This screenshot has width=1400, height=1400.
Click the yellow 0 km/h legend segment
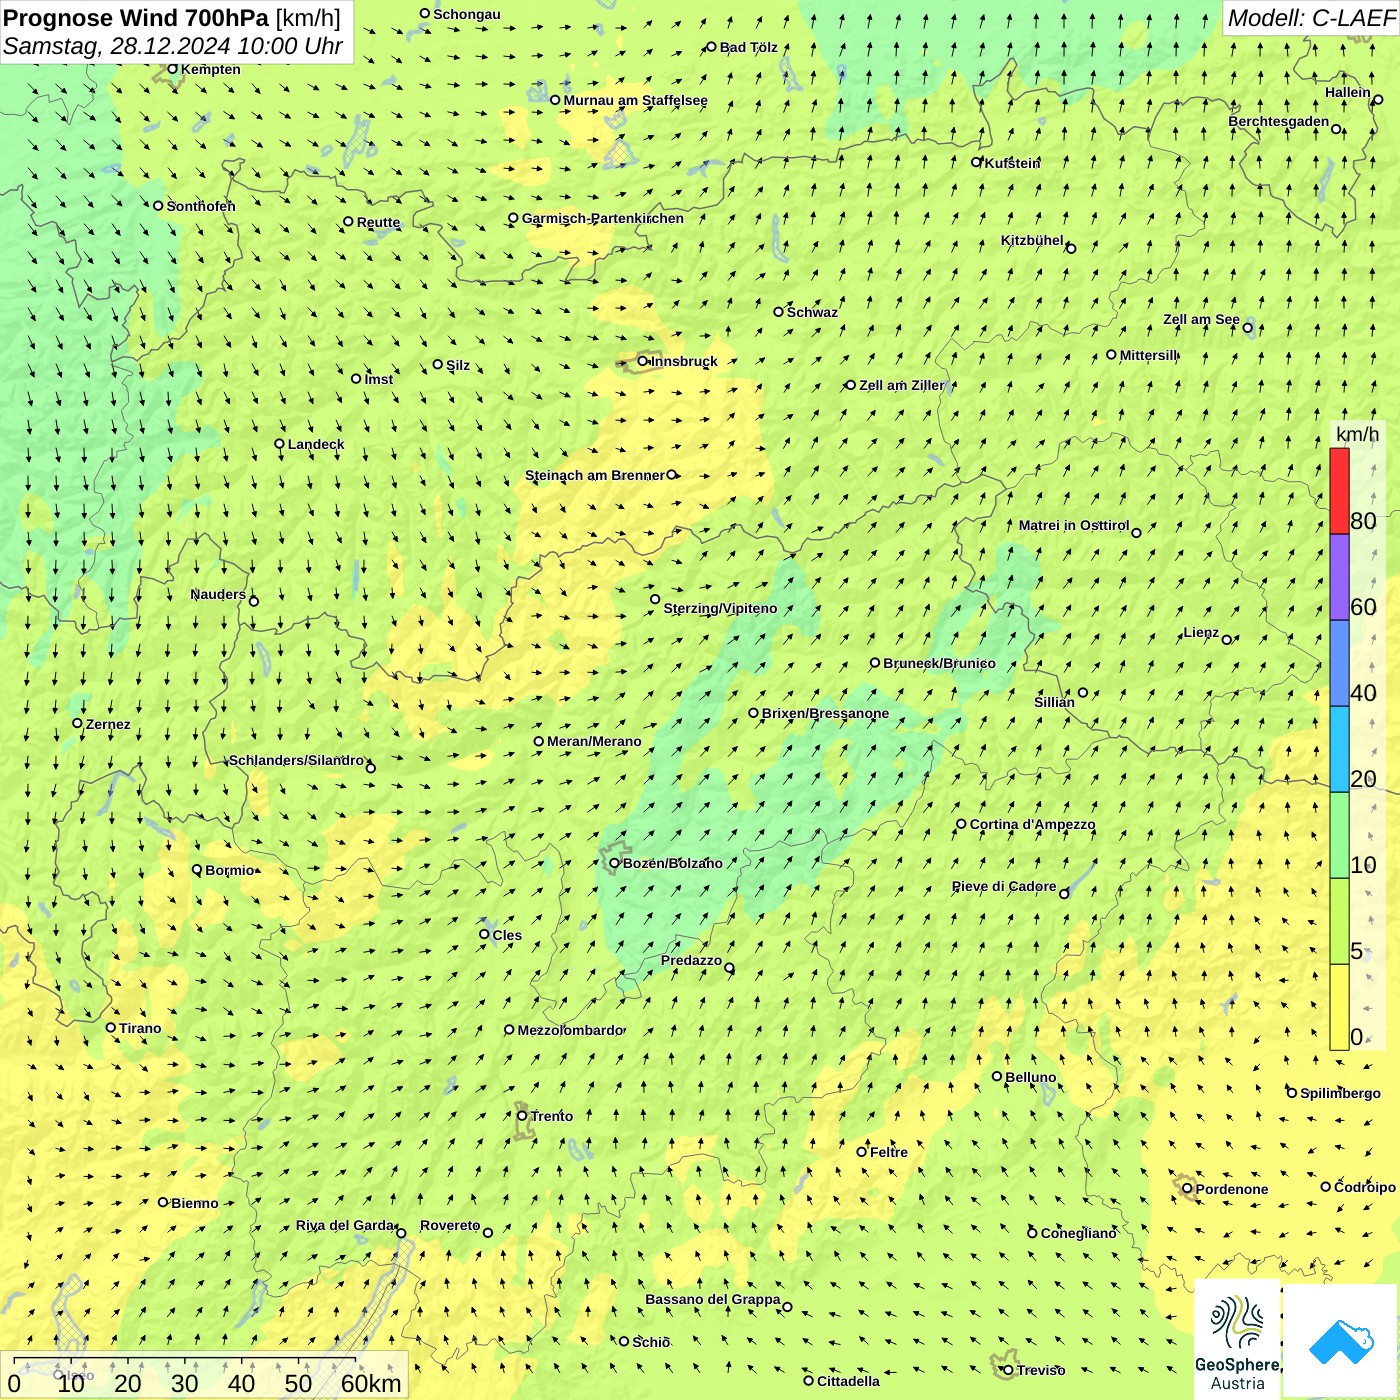tap(1339, 1007)
